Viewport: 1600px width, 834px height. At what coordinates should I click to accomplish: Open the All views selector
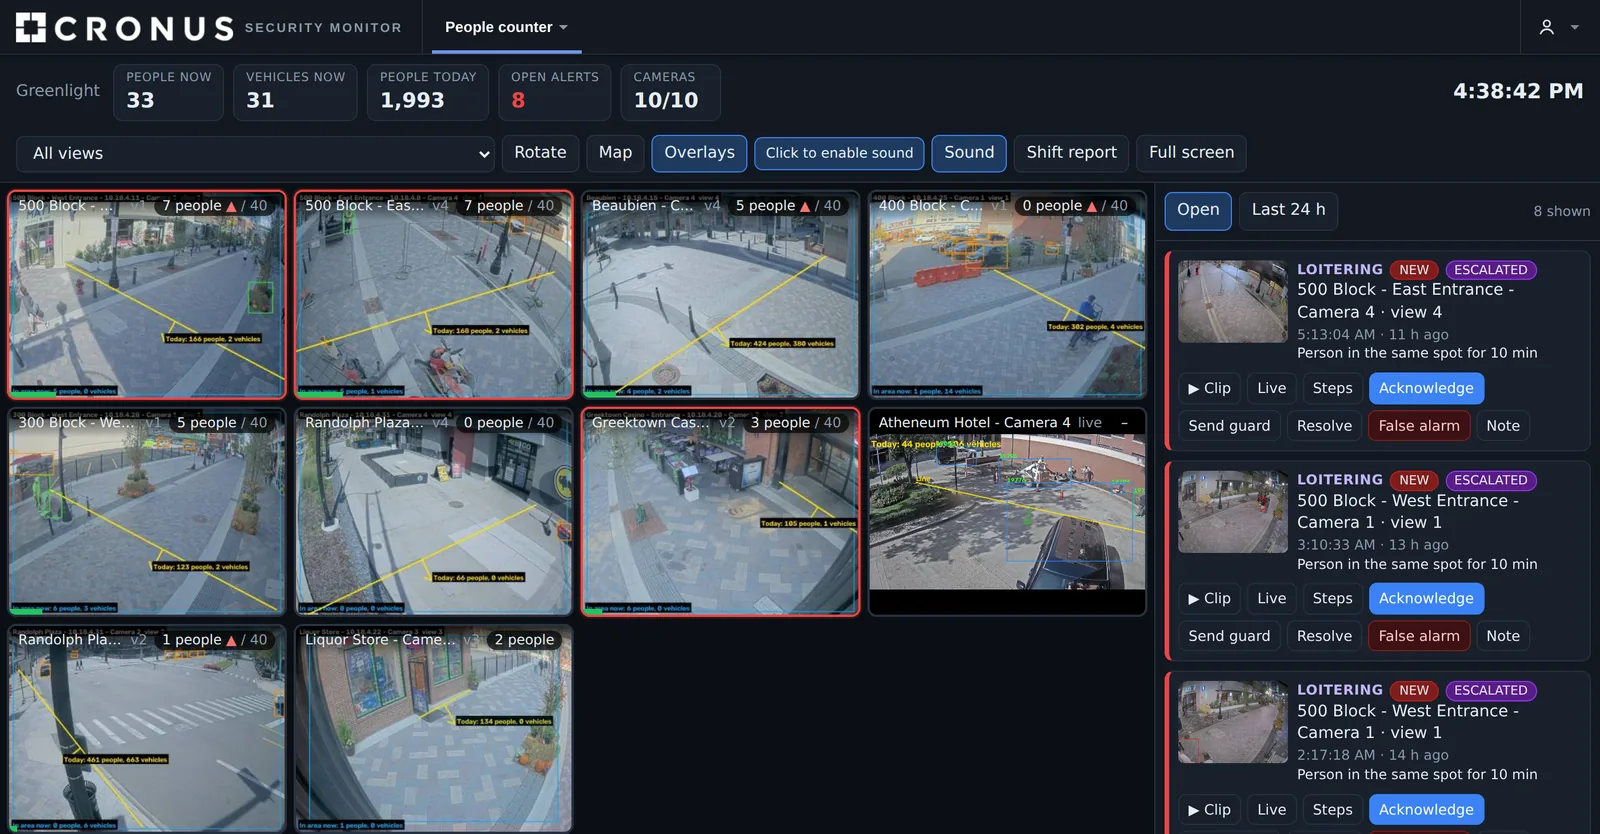pos(255,154)
